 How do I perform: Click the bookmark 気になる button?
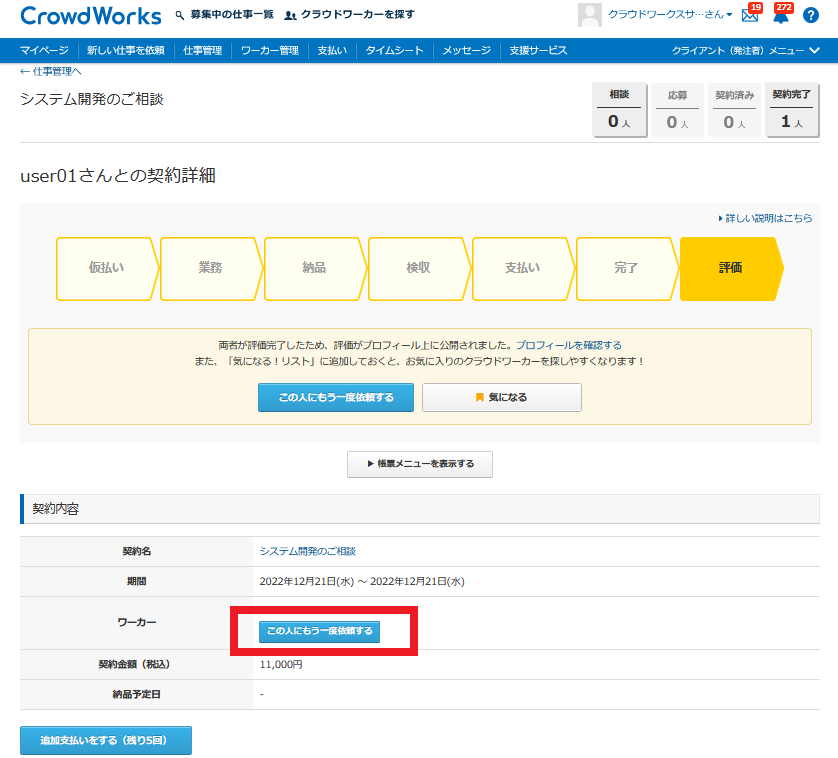point(501,397)
